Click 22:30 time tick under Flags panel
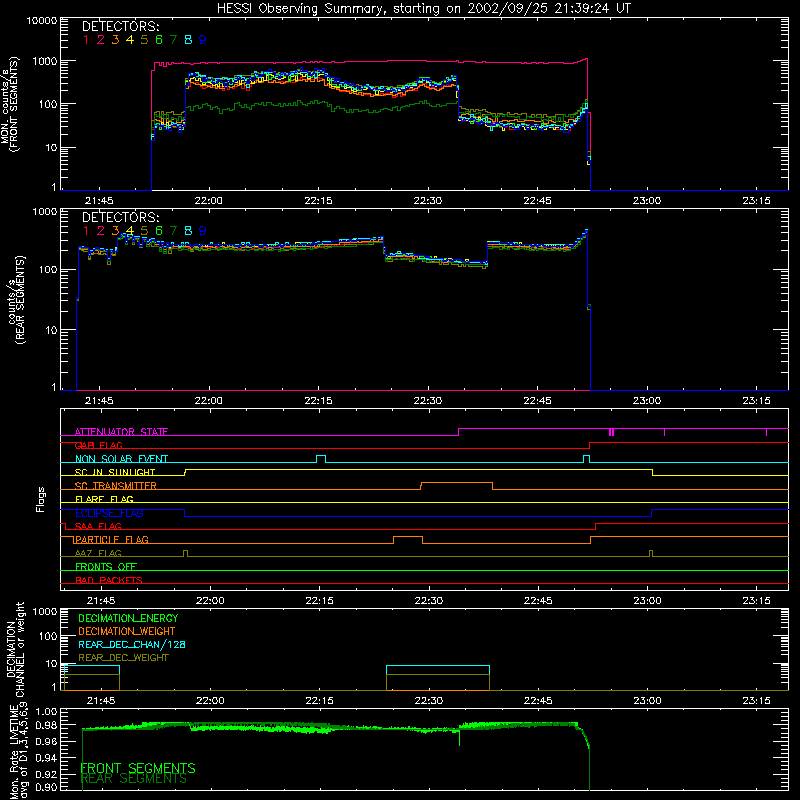800x800 pixels. tap(429, 601)
